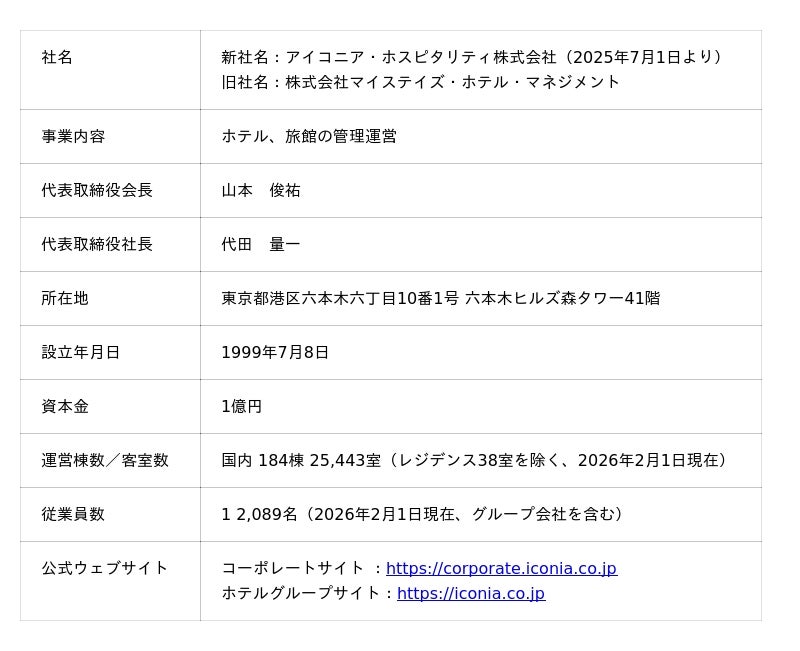Click the 所在地 label cell

65,299
